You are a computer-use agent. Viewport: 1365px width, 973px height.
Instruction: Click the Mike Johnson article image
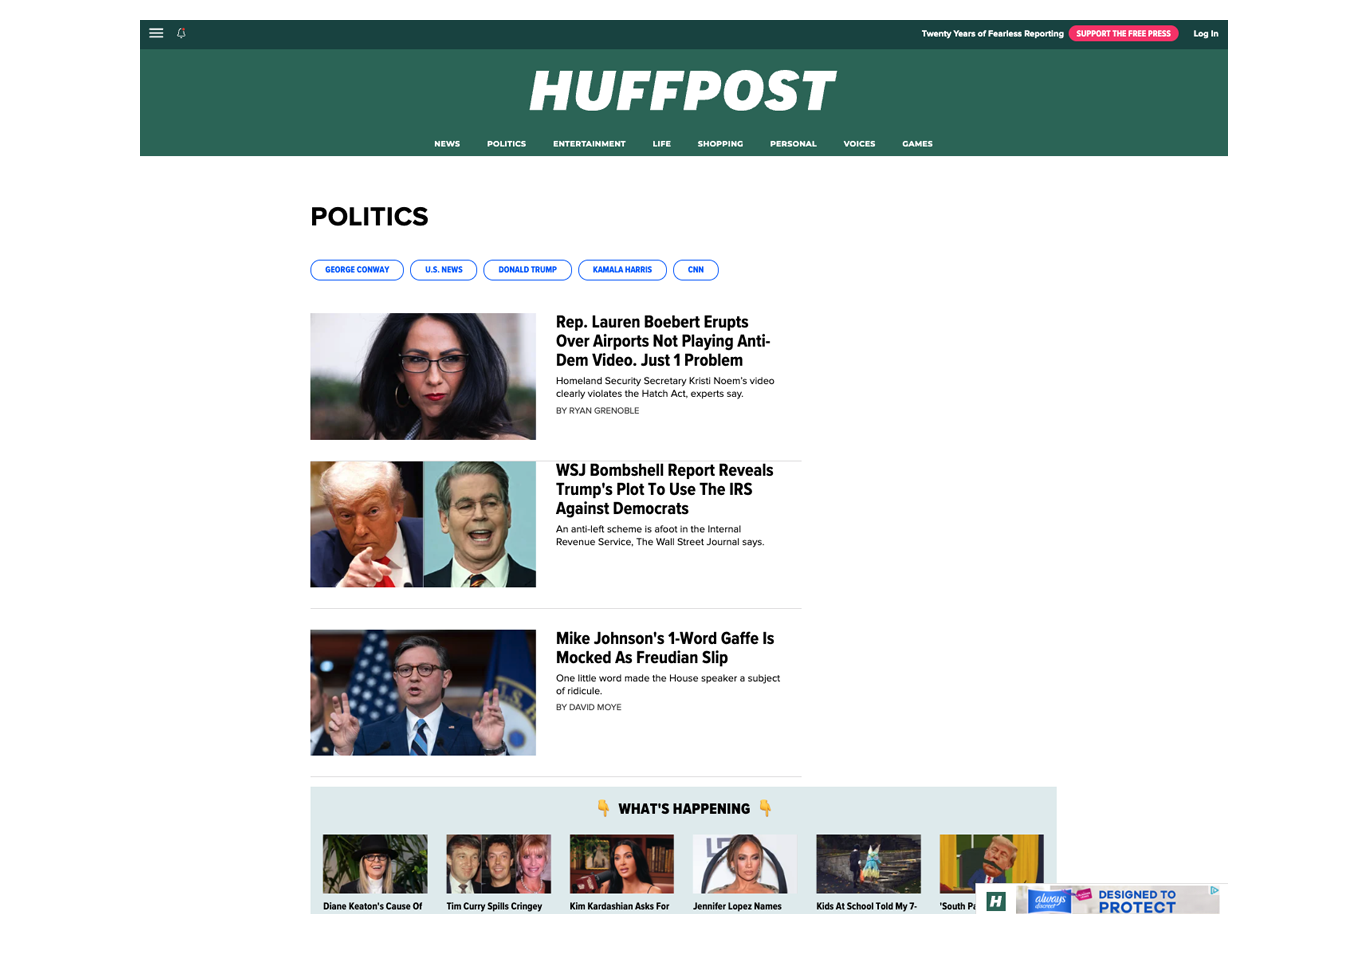click(422, 692)
